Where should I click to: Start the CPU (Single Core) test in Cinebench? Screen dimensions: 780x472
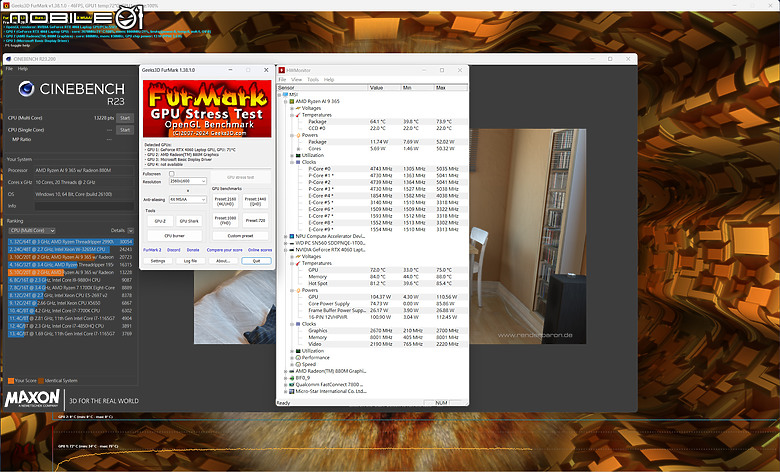125,130
